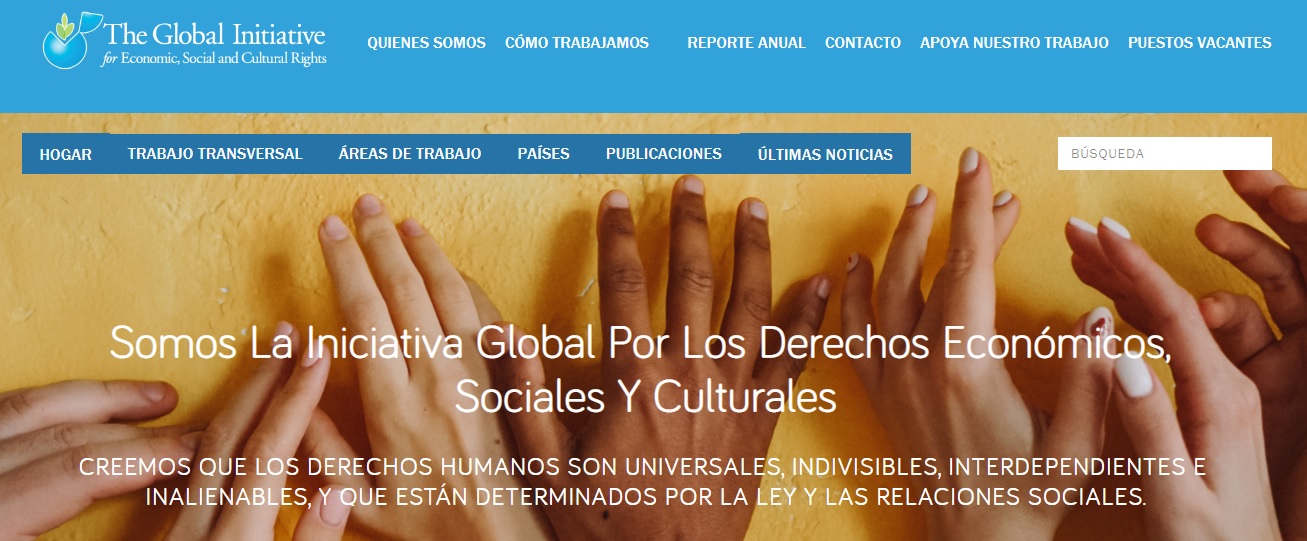Open the Quienes Somos menu

point(426,43)
